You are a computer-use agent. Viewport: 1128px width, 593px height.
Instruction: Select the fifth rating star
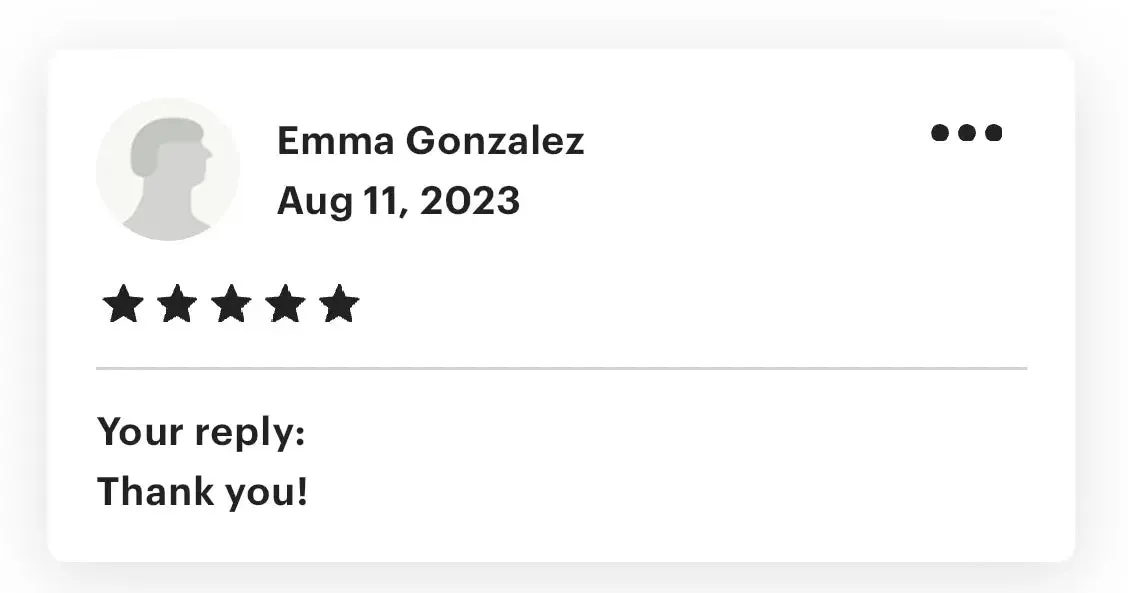339,304
